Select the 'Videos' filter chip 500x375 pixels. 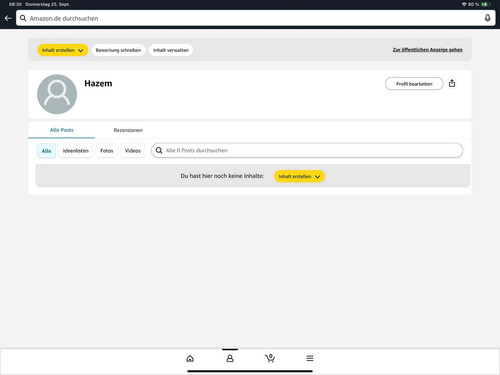point(133,151)
